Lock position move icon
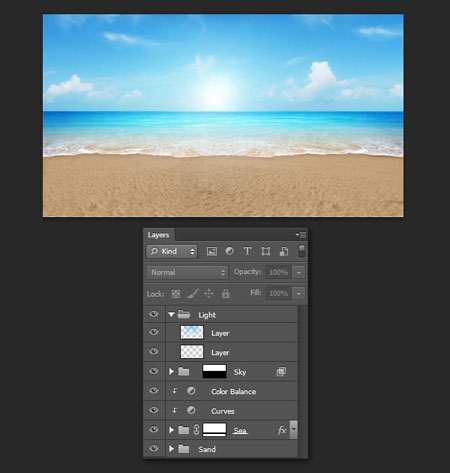450x473 pixels. tap(209, 294)
